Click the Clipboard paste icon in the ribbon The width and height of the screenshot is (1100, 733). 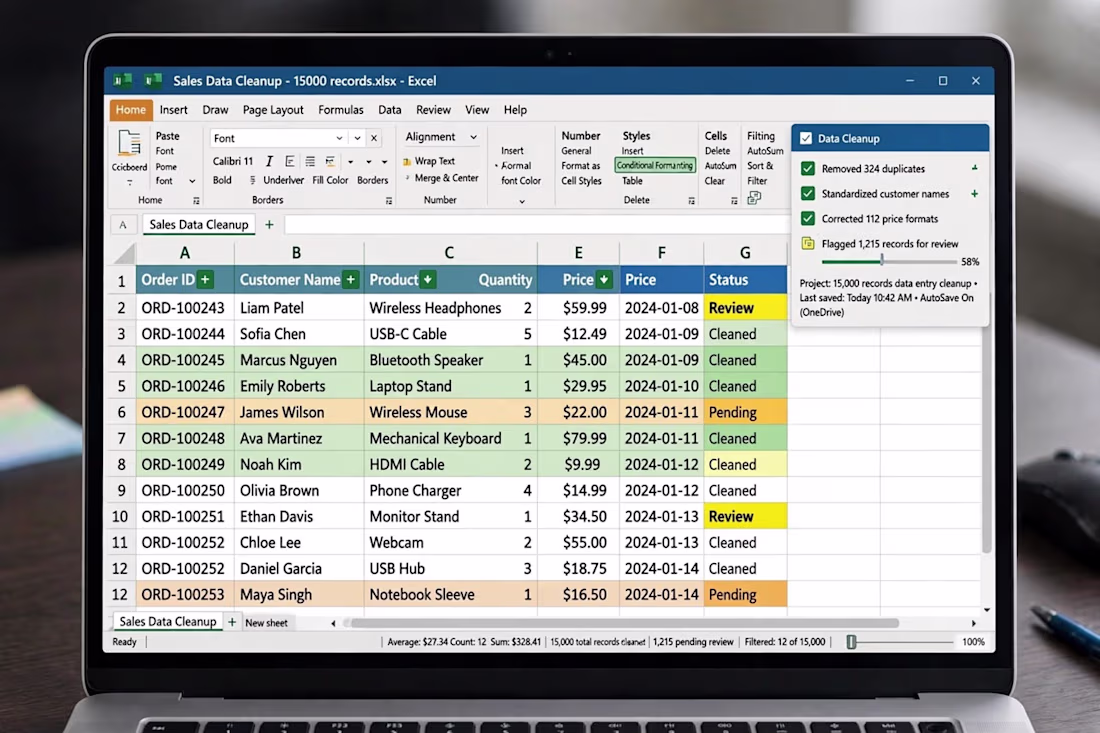[x=129, y=142]
